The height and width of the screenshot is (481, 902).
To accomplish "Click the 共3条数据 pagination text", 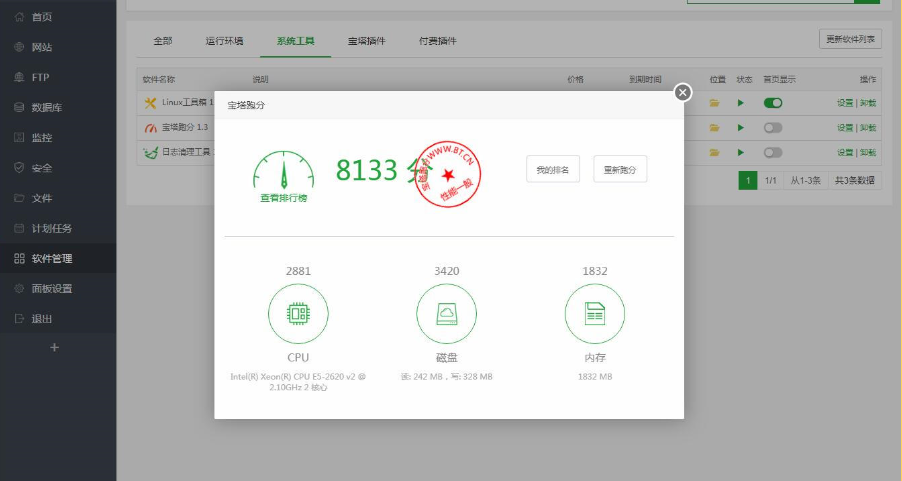I will [855, 181].
